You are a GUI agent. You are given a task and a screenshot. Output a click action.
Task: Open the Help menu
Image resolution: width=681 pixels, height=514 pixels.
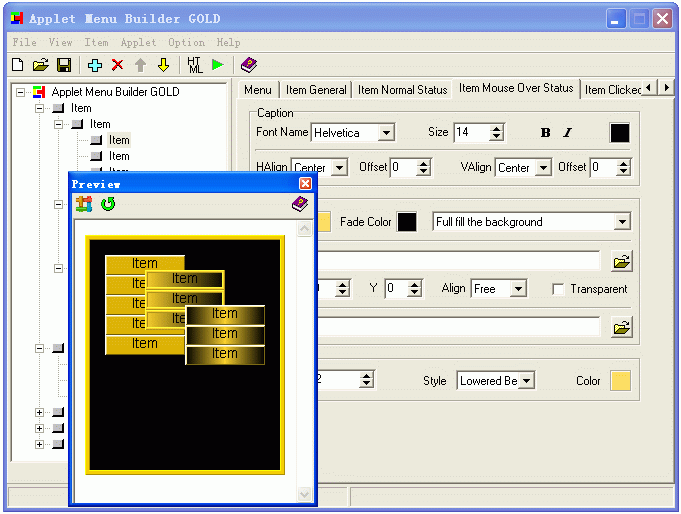(x=228, y=43)
